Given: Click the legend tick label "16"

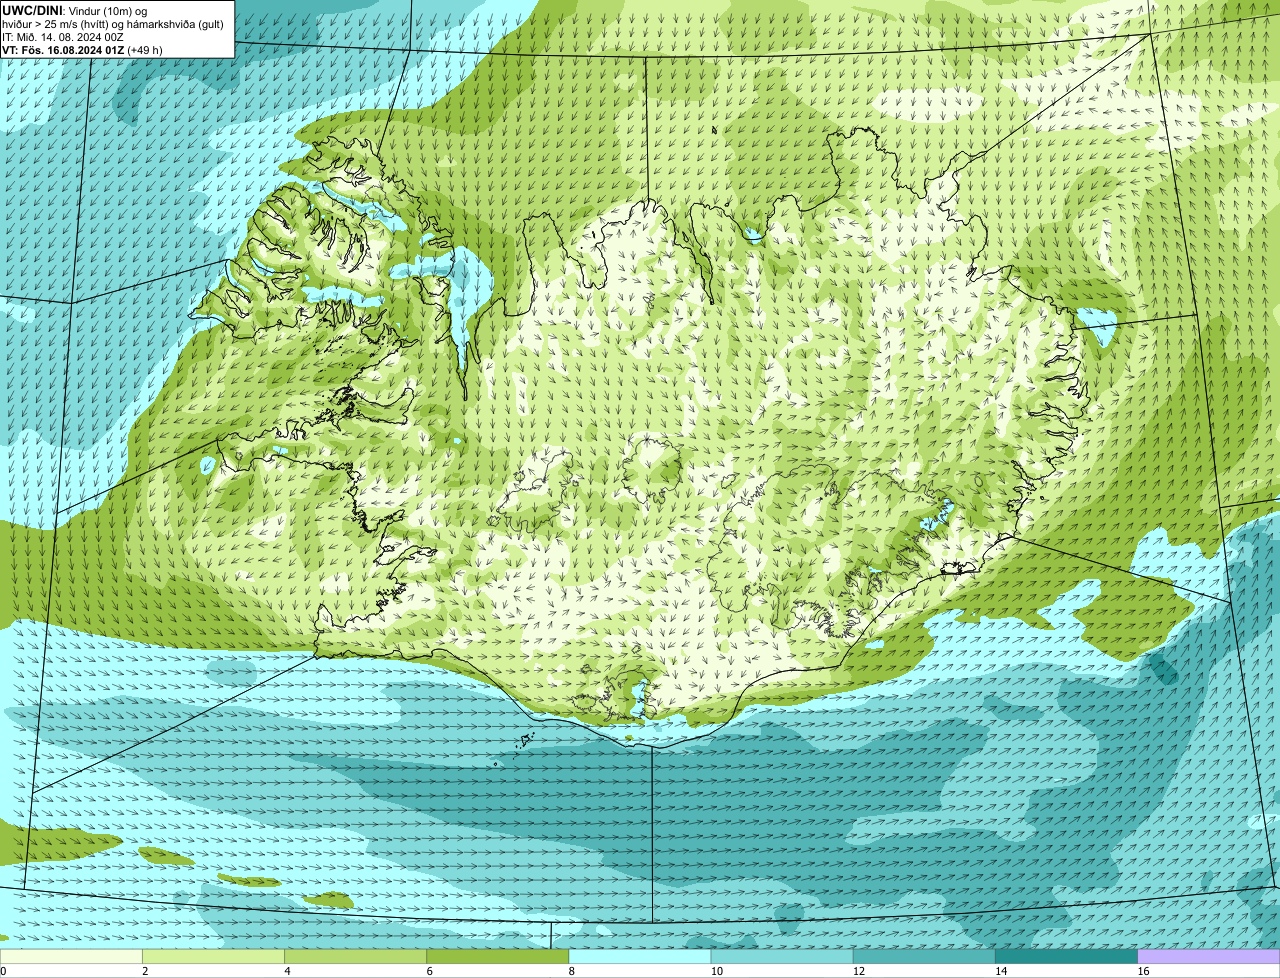Looking at the screenshot, I should coord(1142,971).
